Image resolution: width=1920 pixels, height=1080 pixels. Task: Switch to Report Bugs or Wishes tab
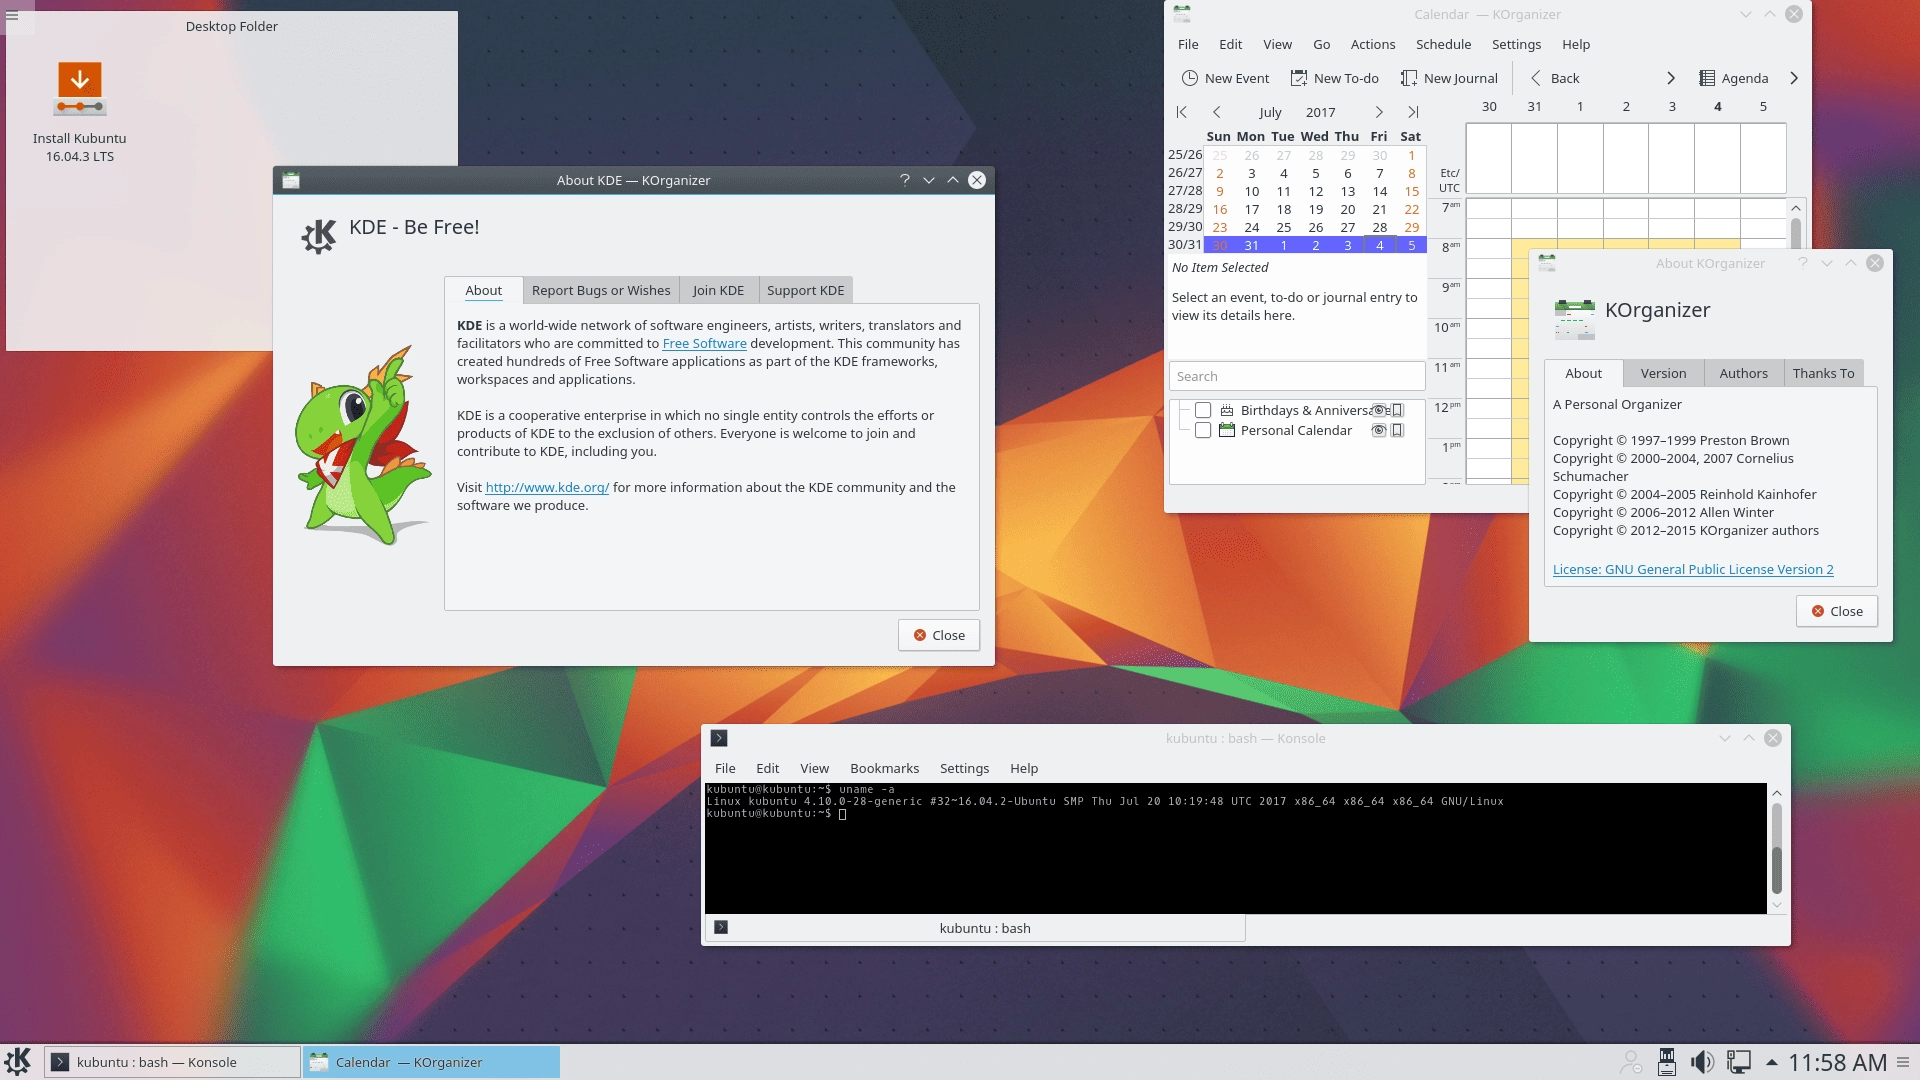(601, 290)
